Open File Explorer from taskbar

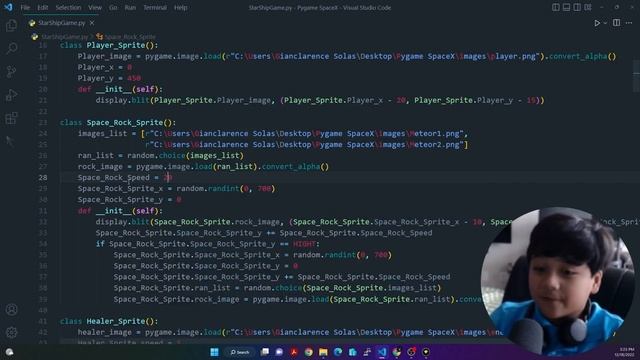click(x=323, y=352)
